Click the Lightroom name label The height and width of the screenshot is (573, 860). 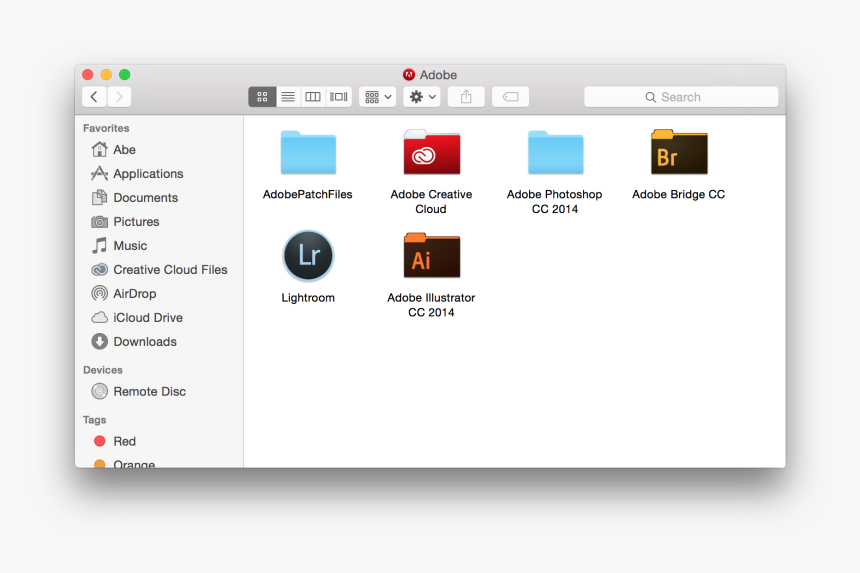pyautogui.click(x=308, y=298)
